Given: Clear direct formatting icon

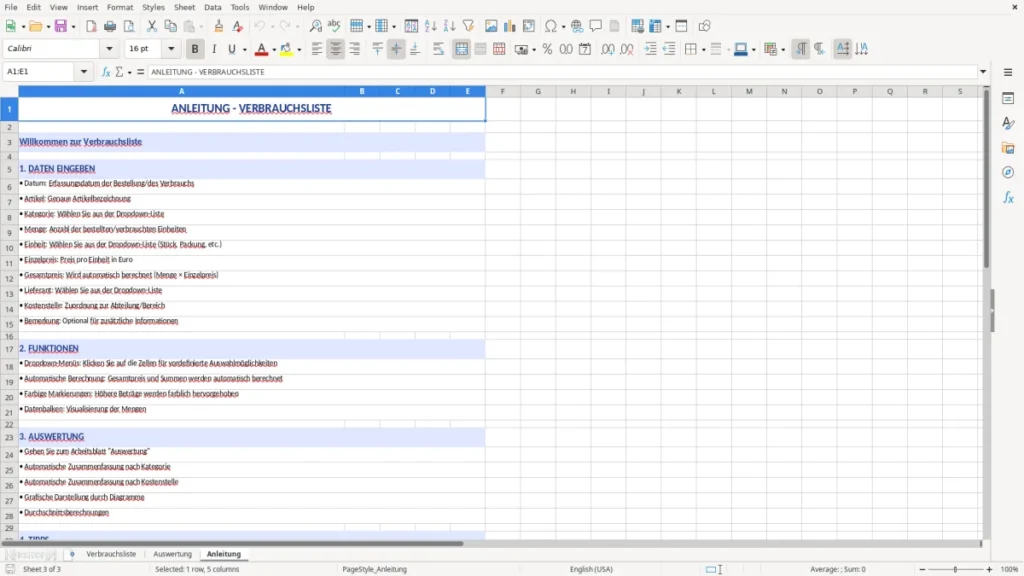Looking at the screenshot, I should click(x=238, y=26).
